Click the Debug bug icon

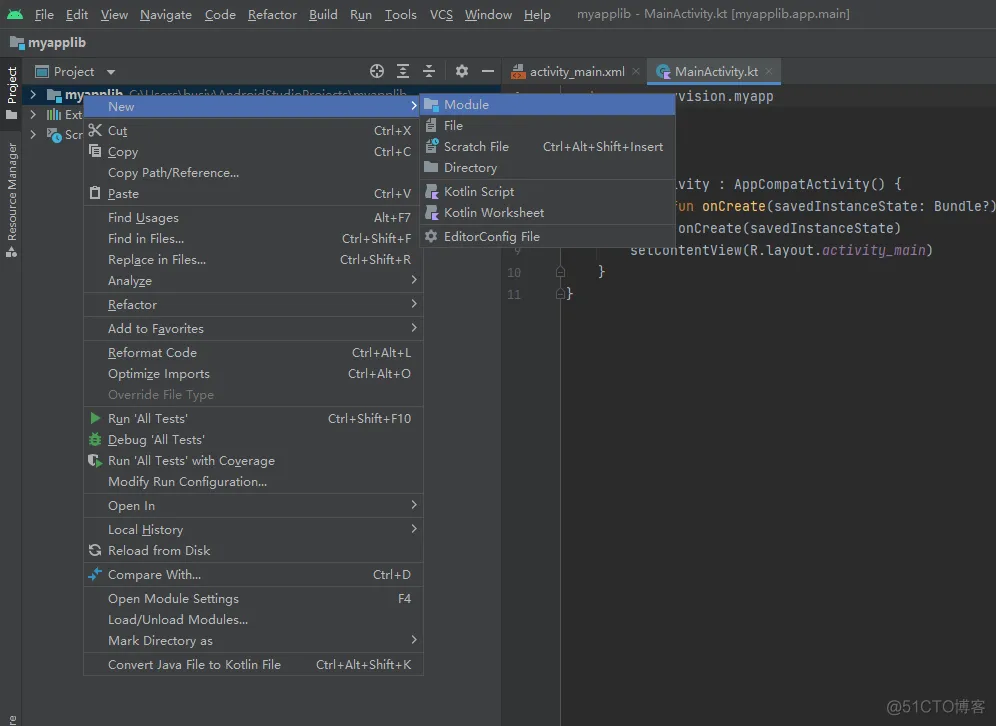[x=95, y=439]
